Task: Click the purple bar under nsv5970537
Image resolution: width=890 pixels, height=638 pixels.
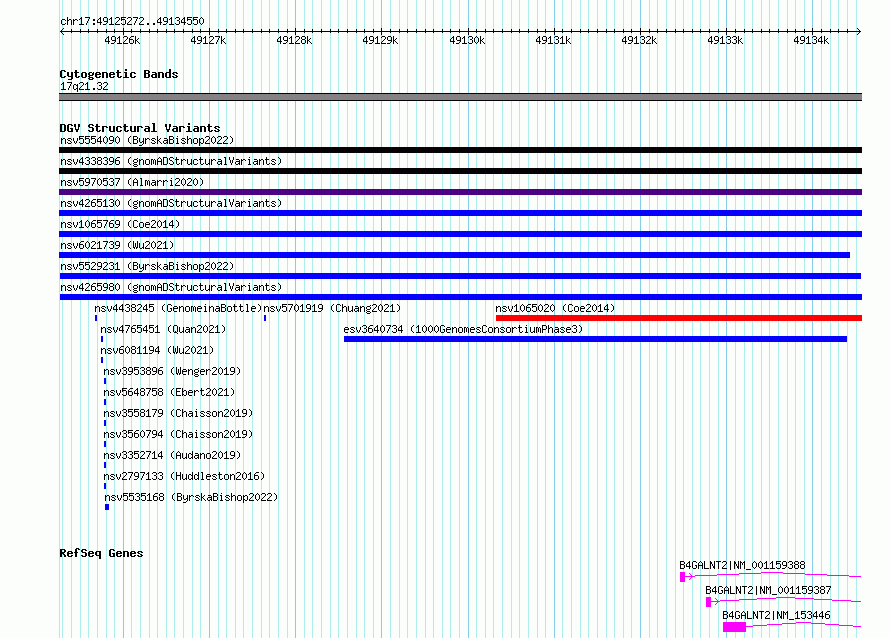Action: 460,192
